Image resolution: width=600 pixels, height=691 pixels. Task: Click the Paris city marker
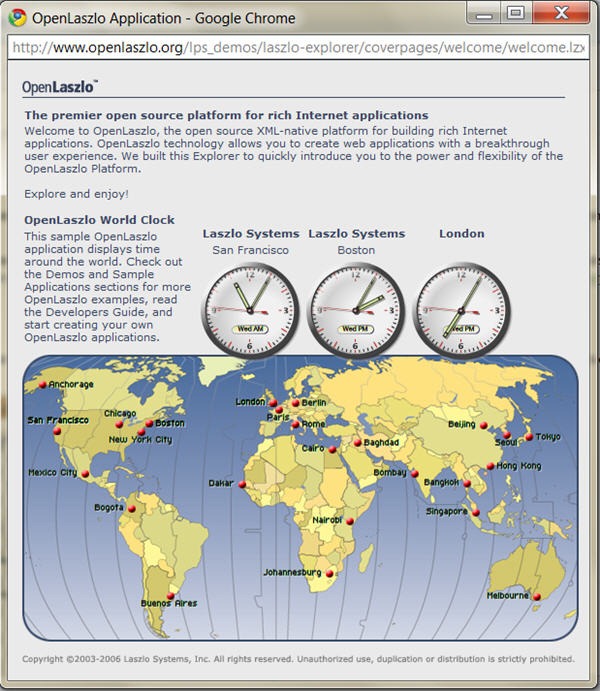coord(279,410)
